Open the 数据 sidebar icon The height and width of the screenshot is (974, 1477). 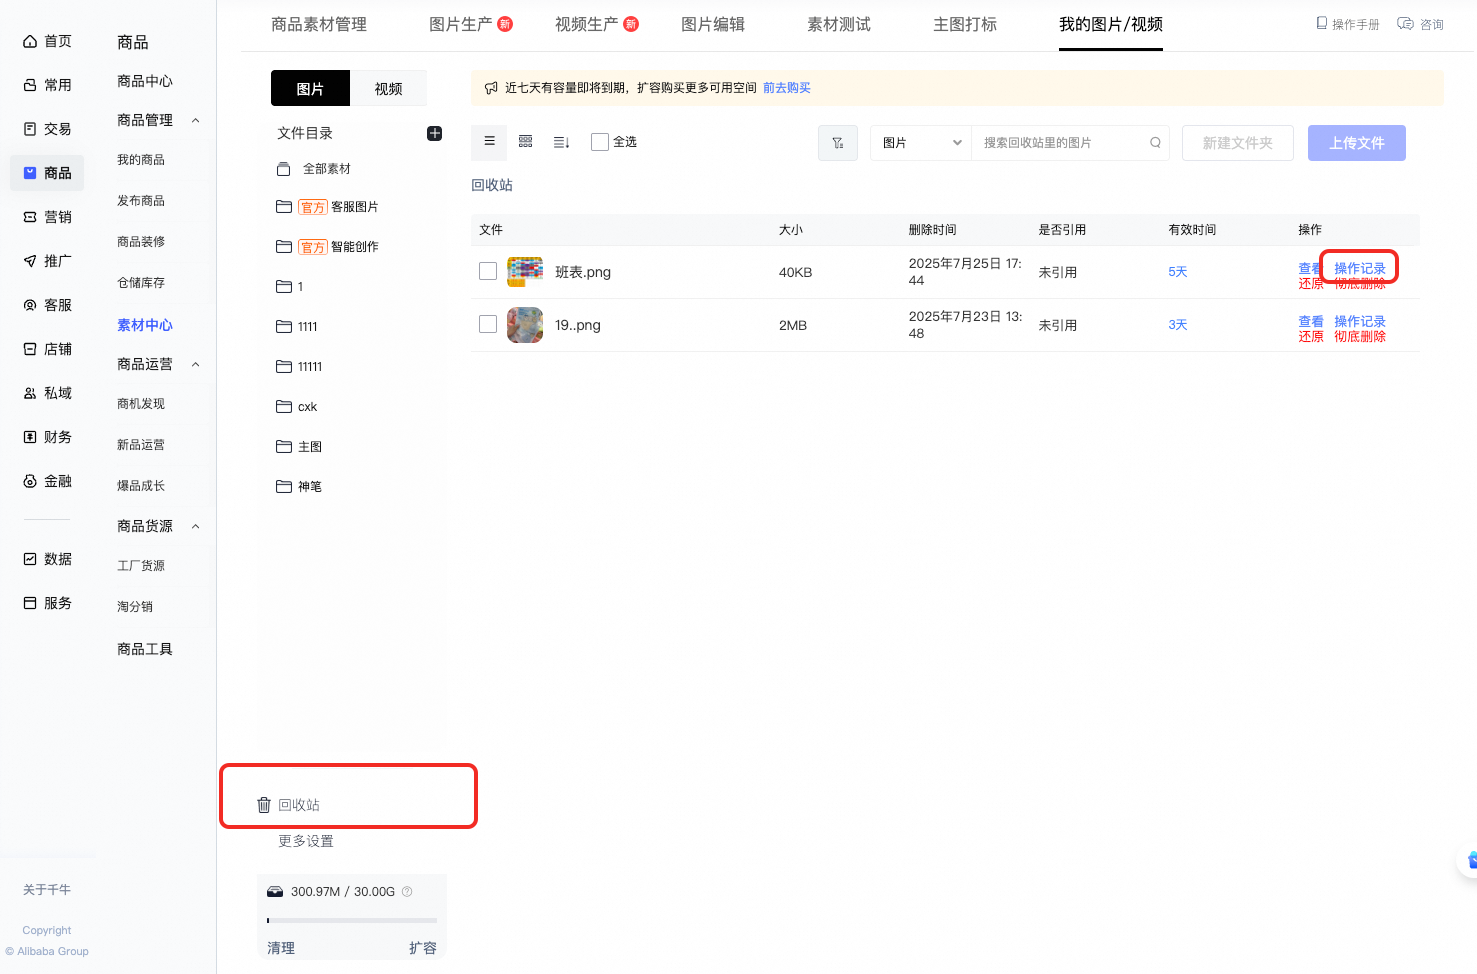(30, 559)
